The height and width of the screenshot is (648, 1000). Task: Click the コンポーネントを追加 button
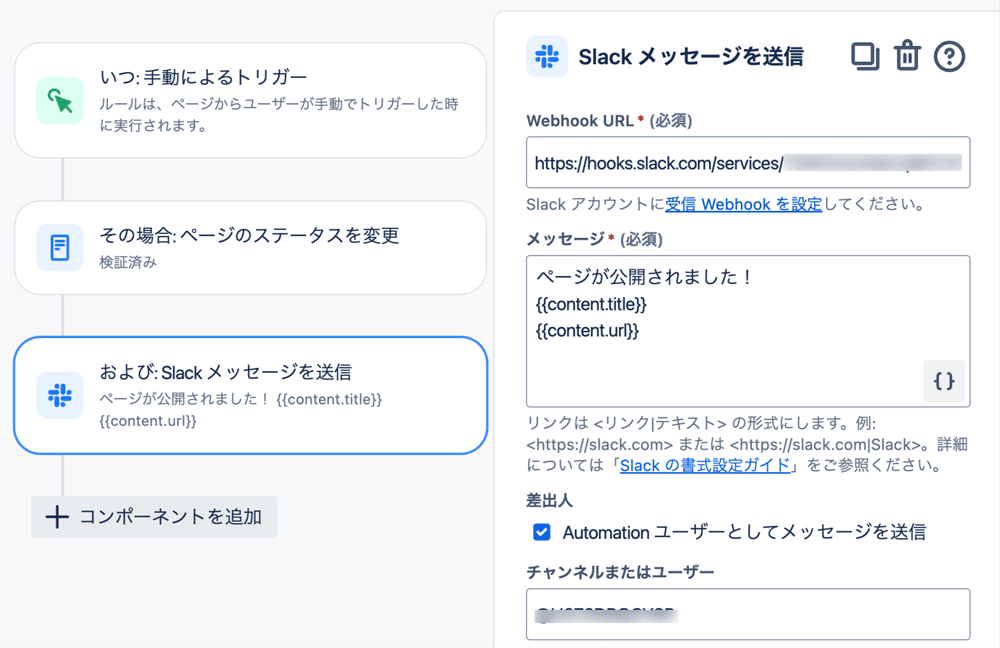point(154,517)
